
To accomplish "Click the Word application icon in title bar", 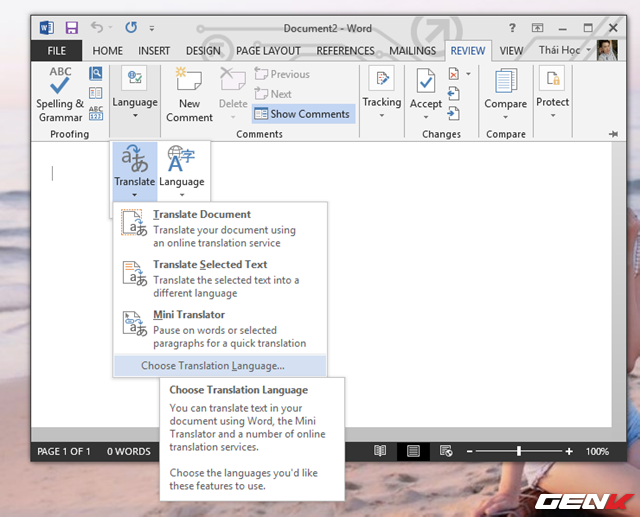I will tap(47, 28).
